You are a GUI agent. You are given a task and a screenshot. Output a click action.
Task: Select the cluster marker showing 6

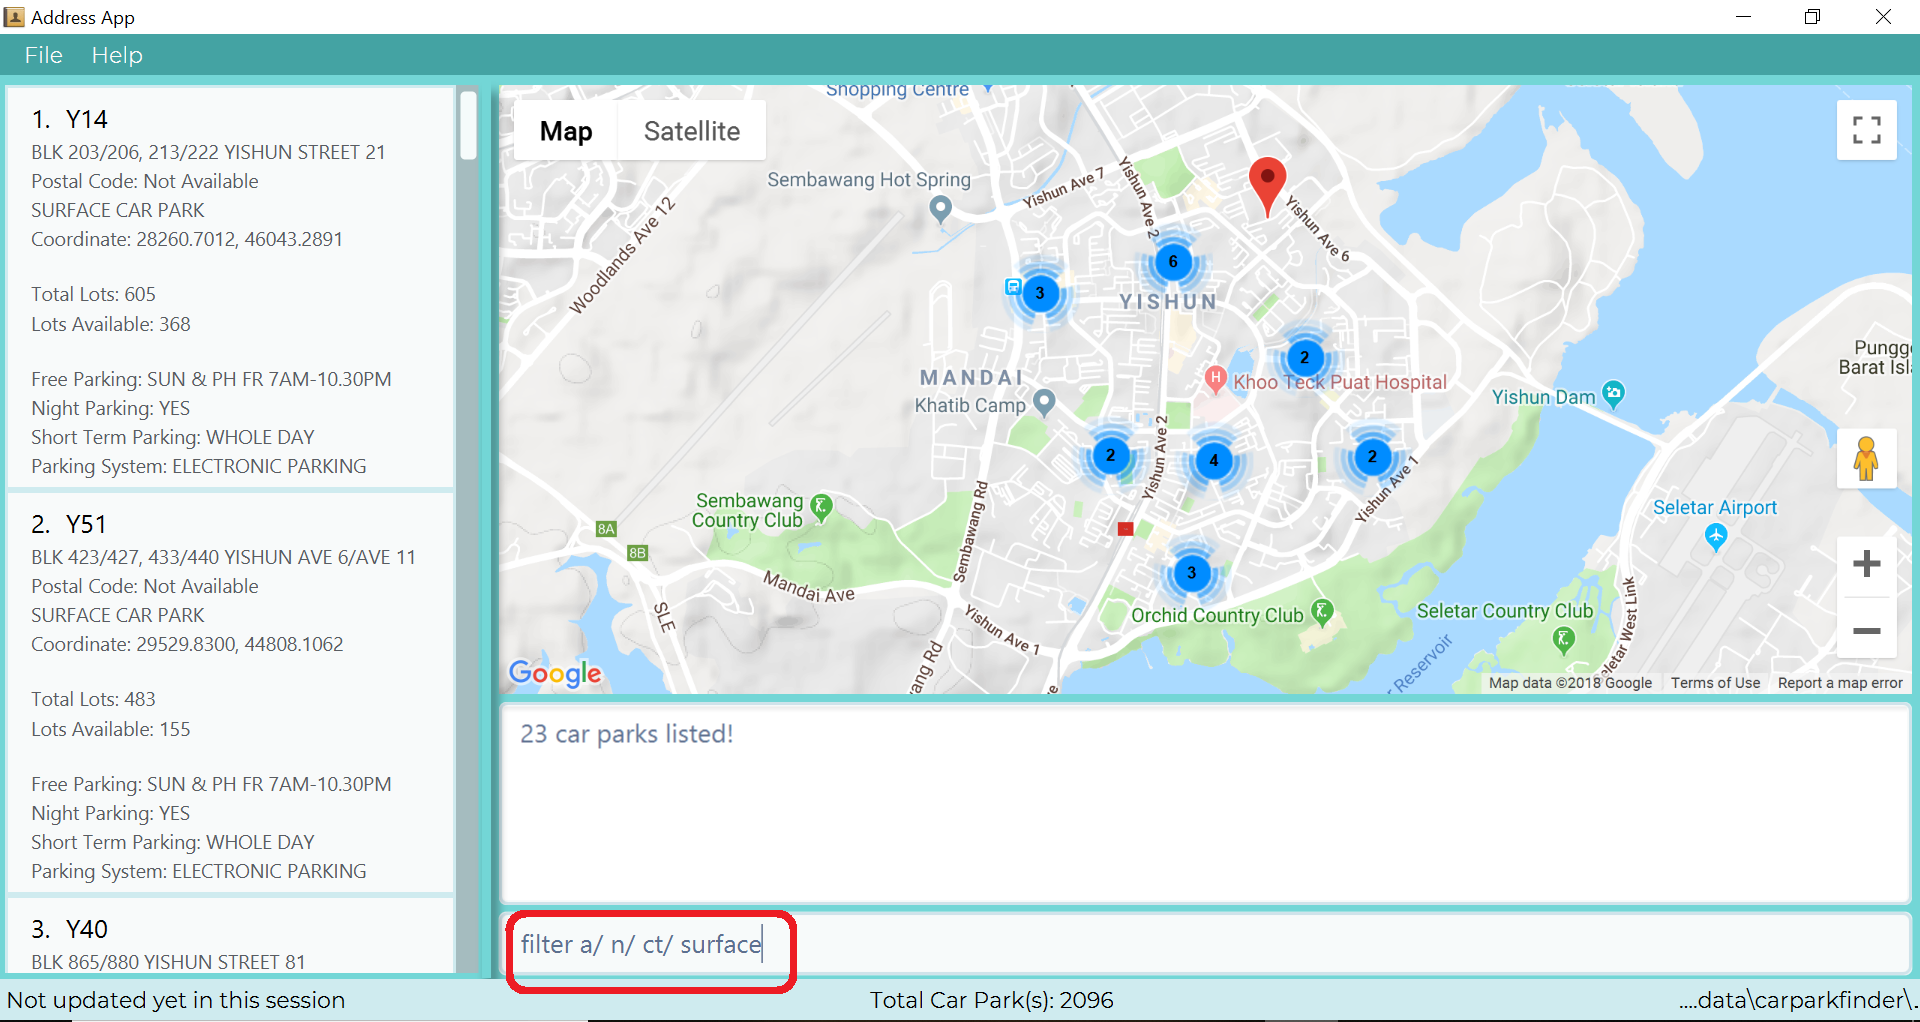coord(1173,262)
